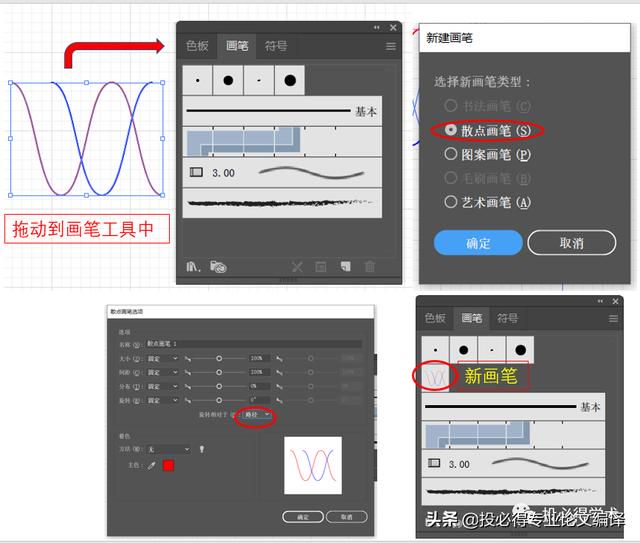Select fourth largest round brush in upper panel
Image resolution: width=640 pixels, height=543 pixels.
coord(290,80)
